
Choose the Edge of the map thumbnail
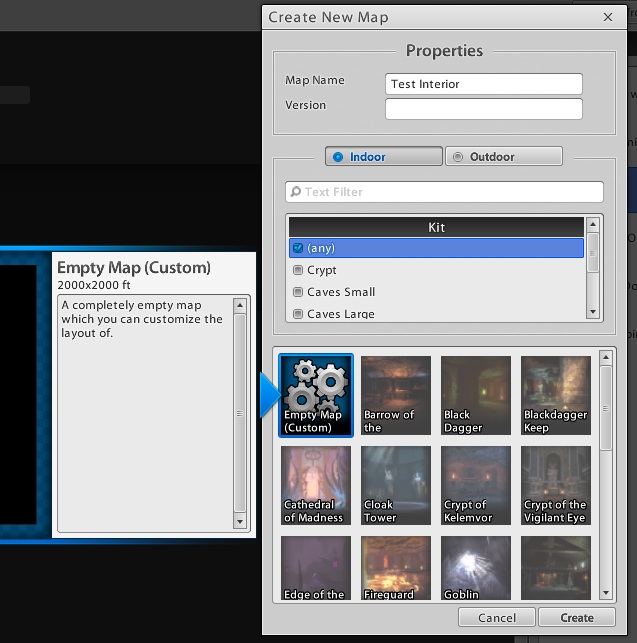pyautogui.click(x=316, y=568)
